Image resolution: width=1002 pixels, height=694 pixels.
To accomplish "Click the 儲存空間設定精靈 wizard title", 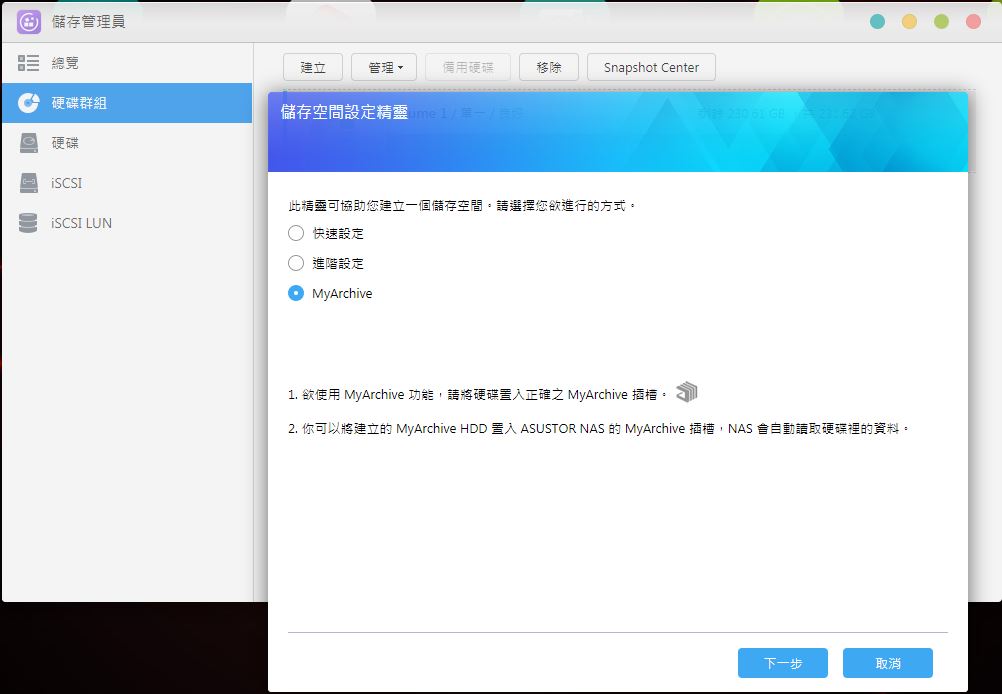I will pos(344,112).
